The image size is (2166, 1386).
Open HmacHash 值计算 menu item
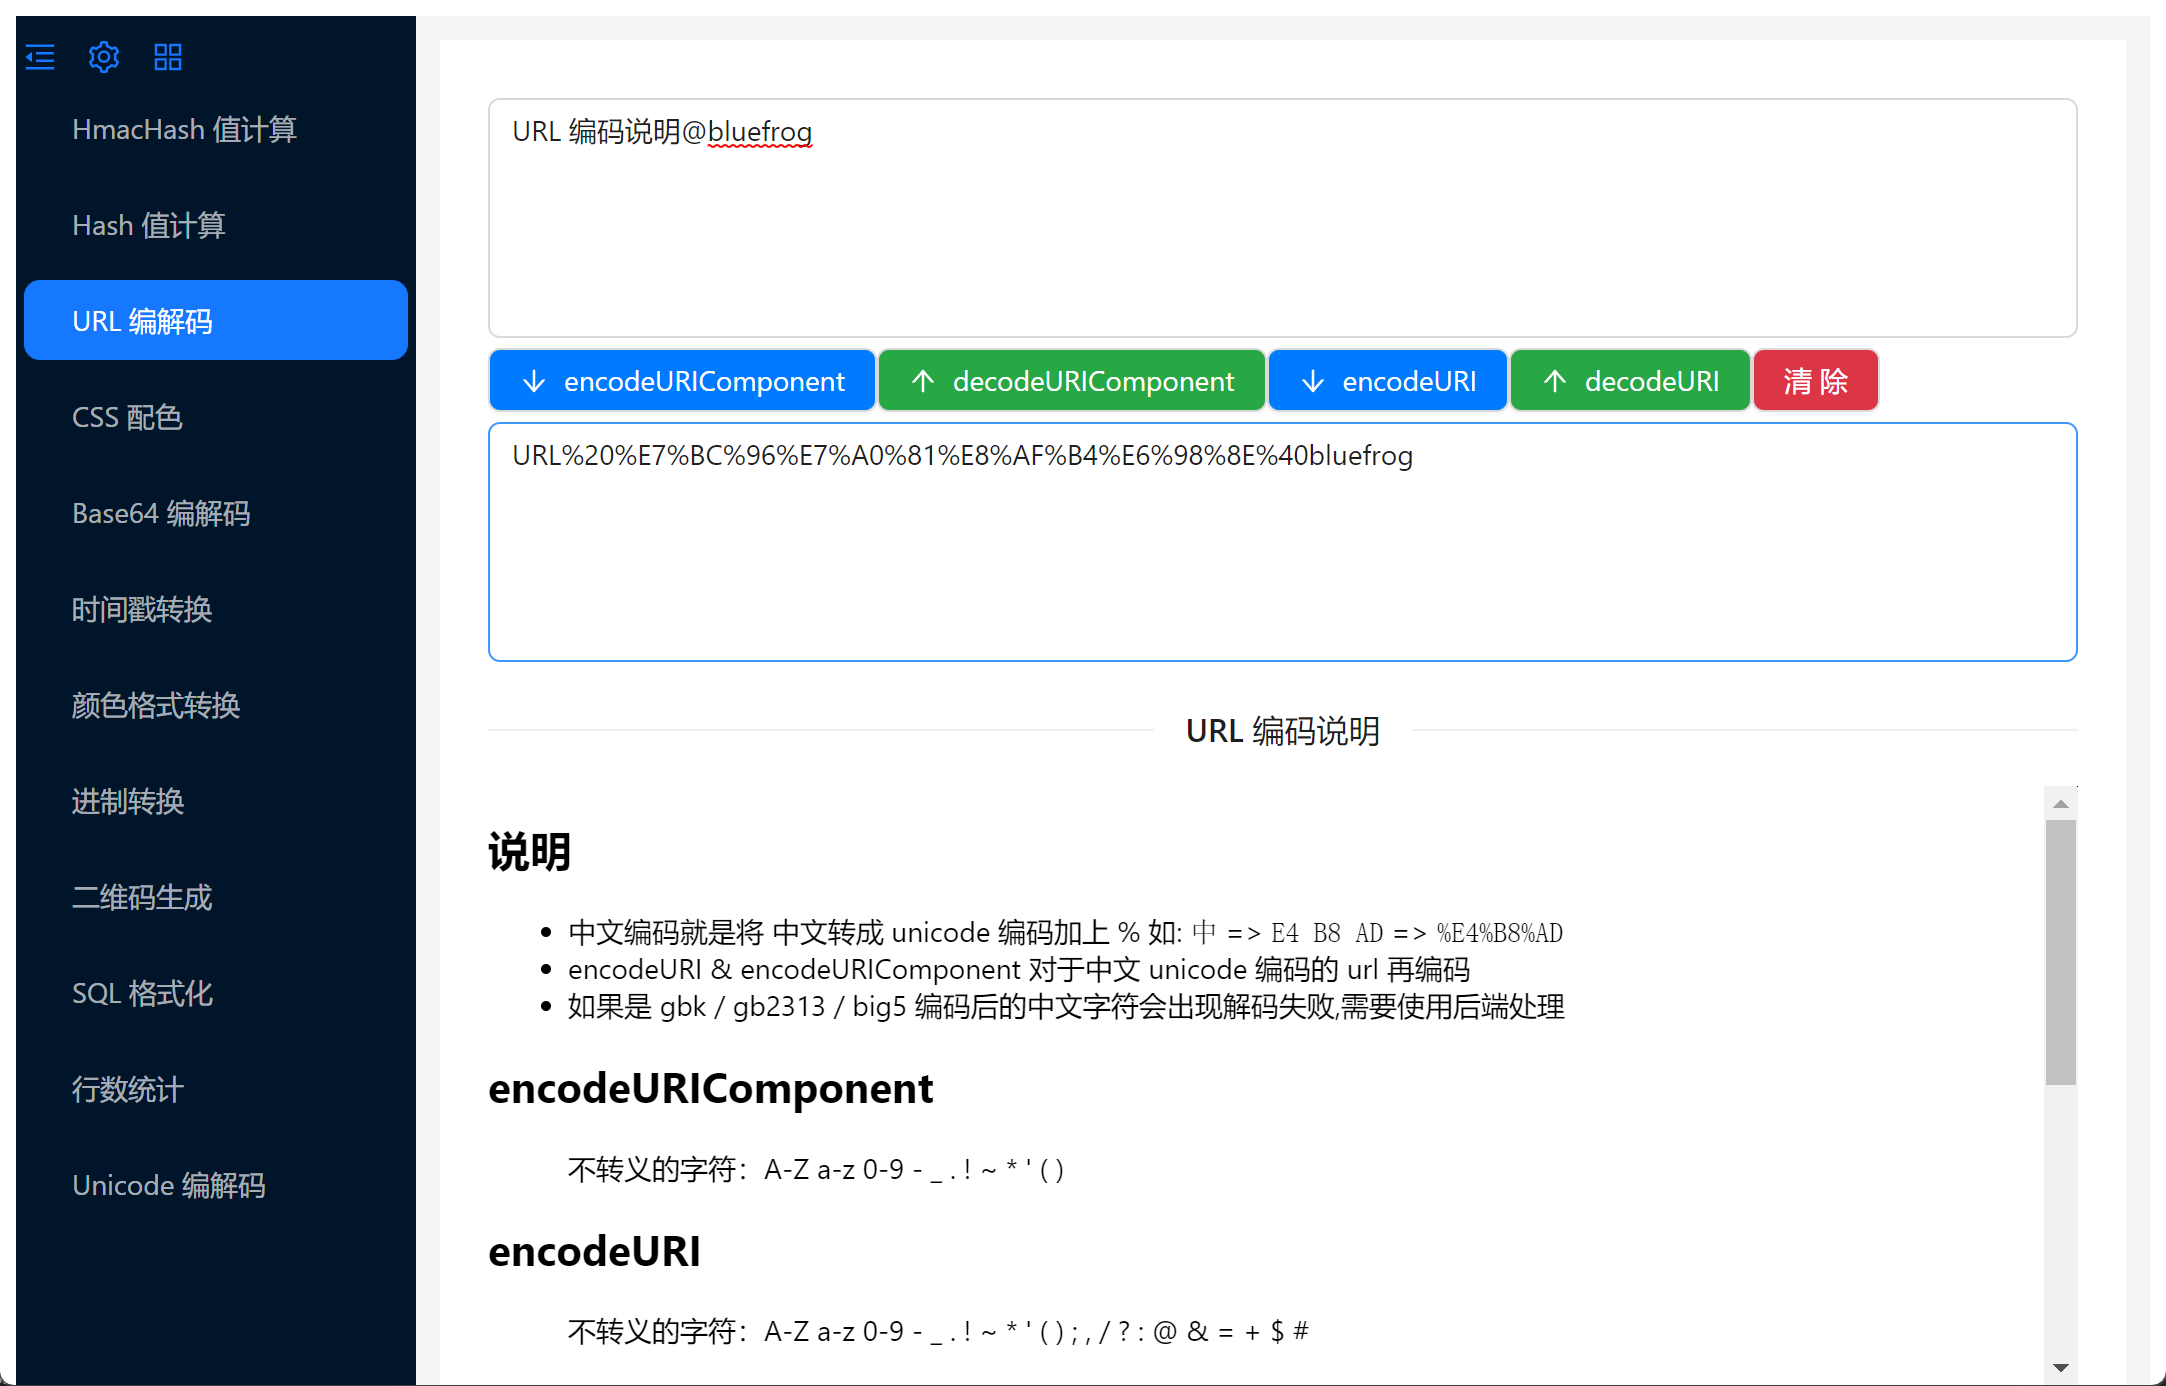tap(185, 130)
